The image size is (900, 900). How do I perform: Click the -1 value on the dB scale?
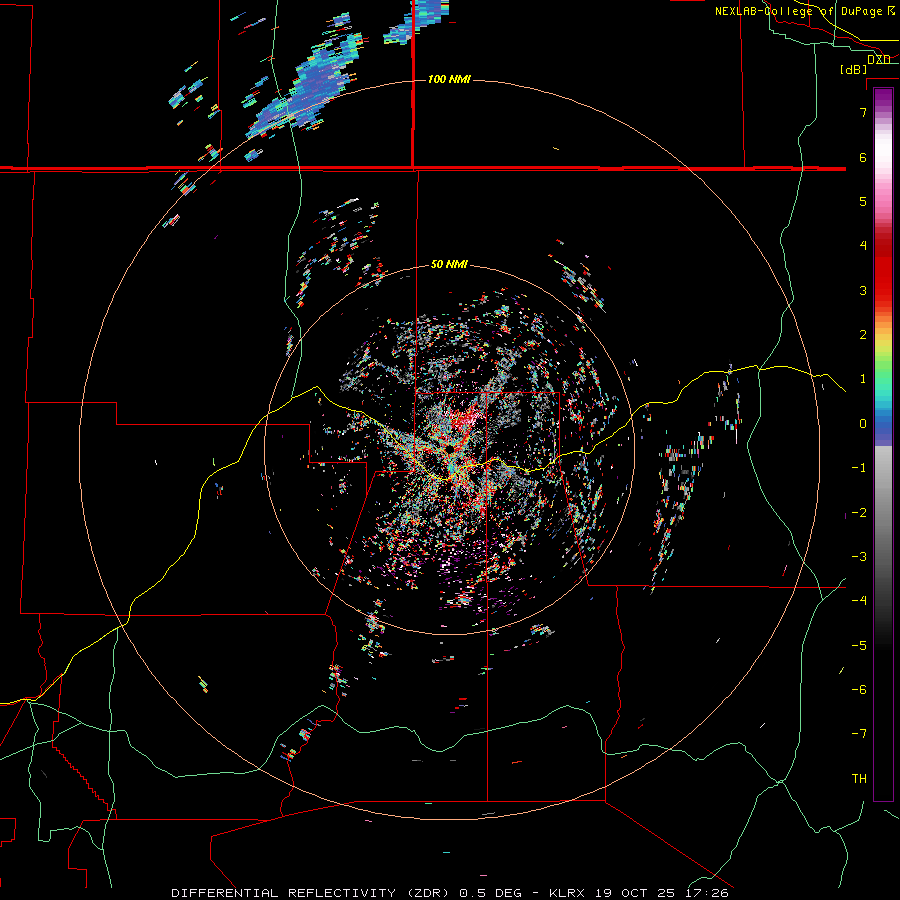coord(859,468)
